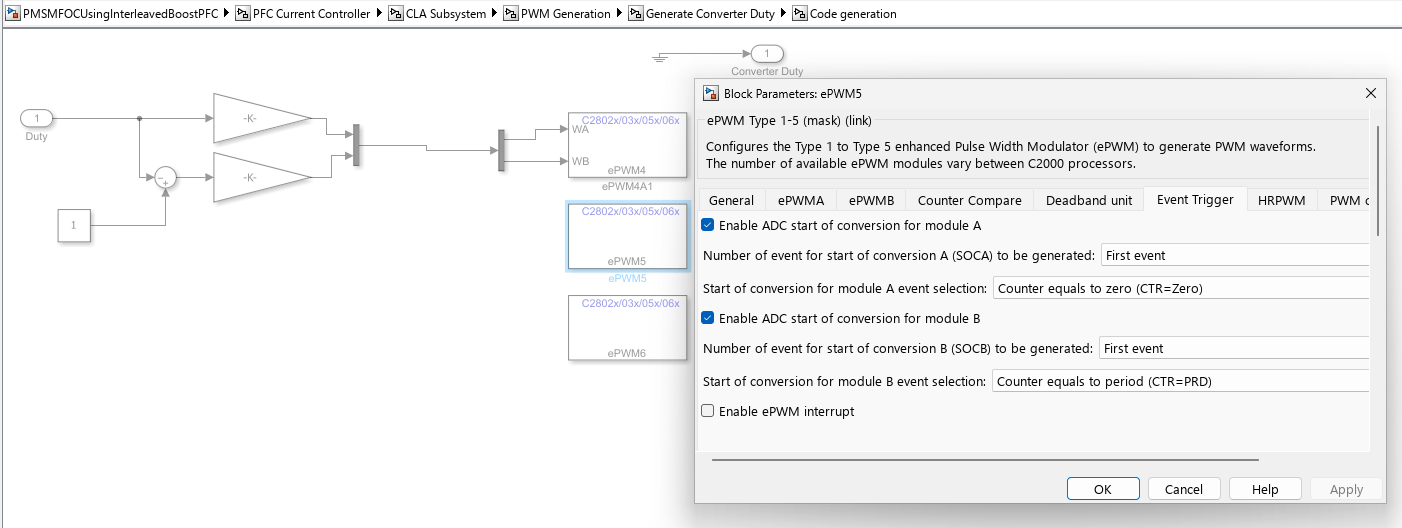Open module A event selection dropdown
This screenshot has width=1402, height=528.
(x=1180, y=288)
